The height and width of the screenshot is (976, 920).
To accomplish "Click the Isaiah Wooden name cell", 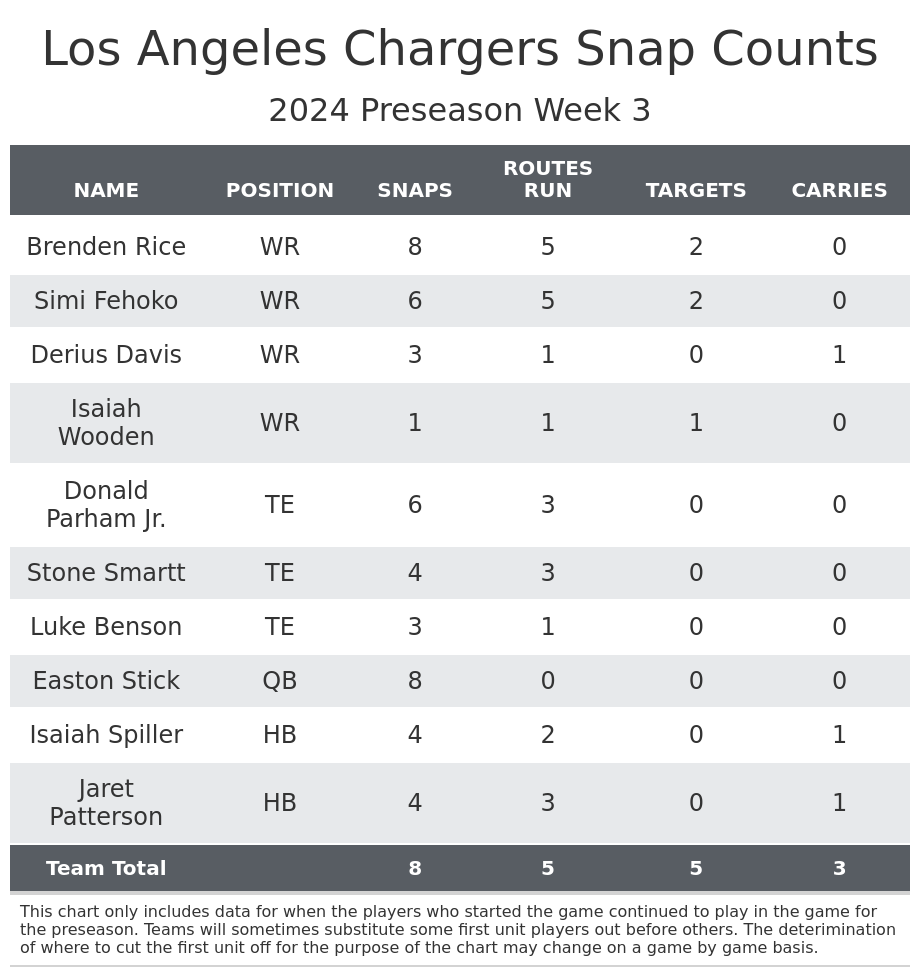I will (x=106, y=423).
